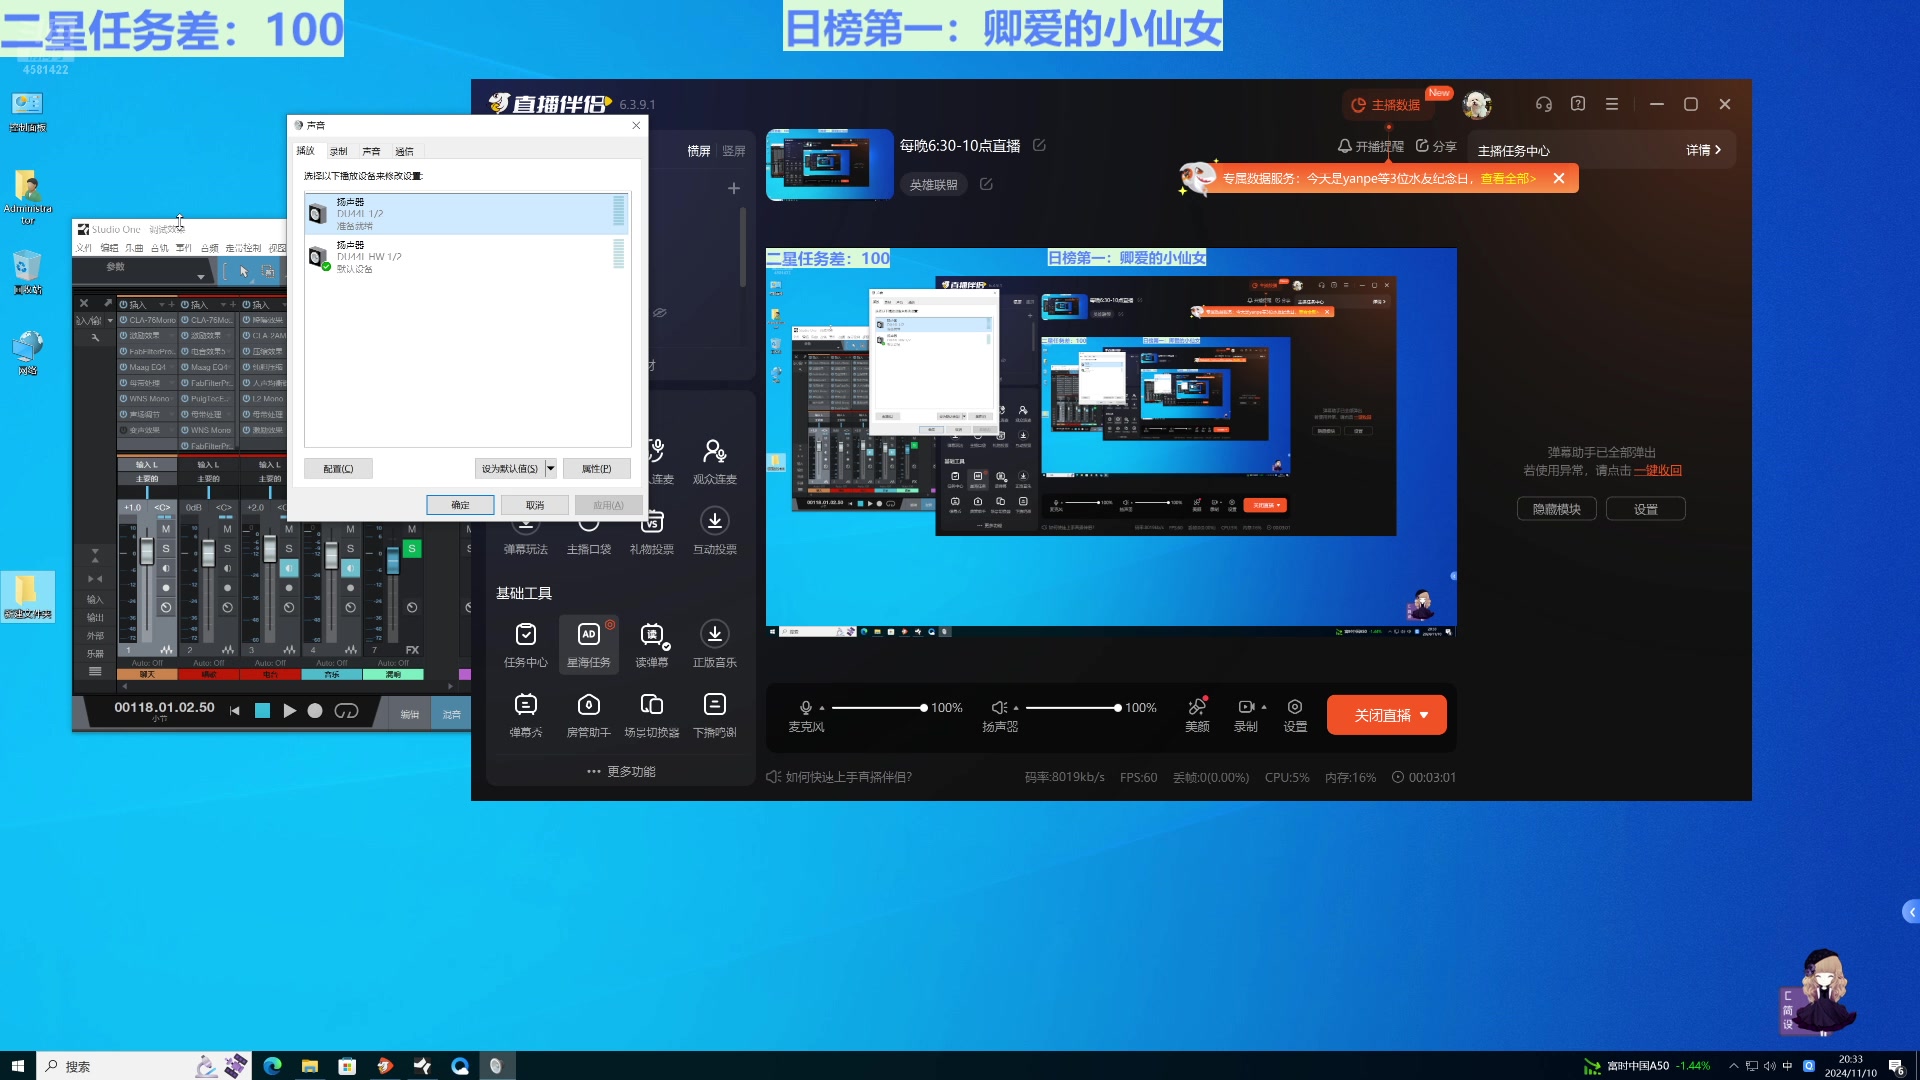Image resolution: width=1920 pixels, height=1080 pixels.
Task: Expand the 录制 options arrow
Action: click(x=1264, y=707)
